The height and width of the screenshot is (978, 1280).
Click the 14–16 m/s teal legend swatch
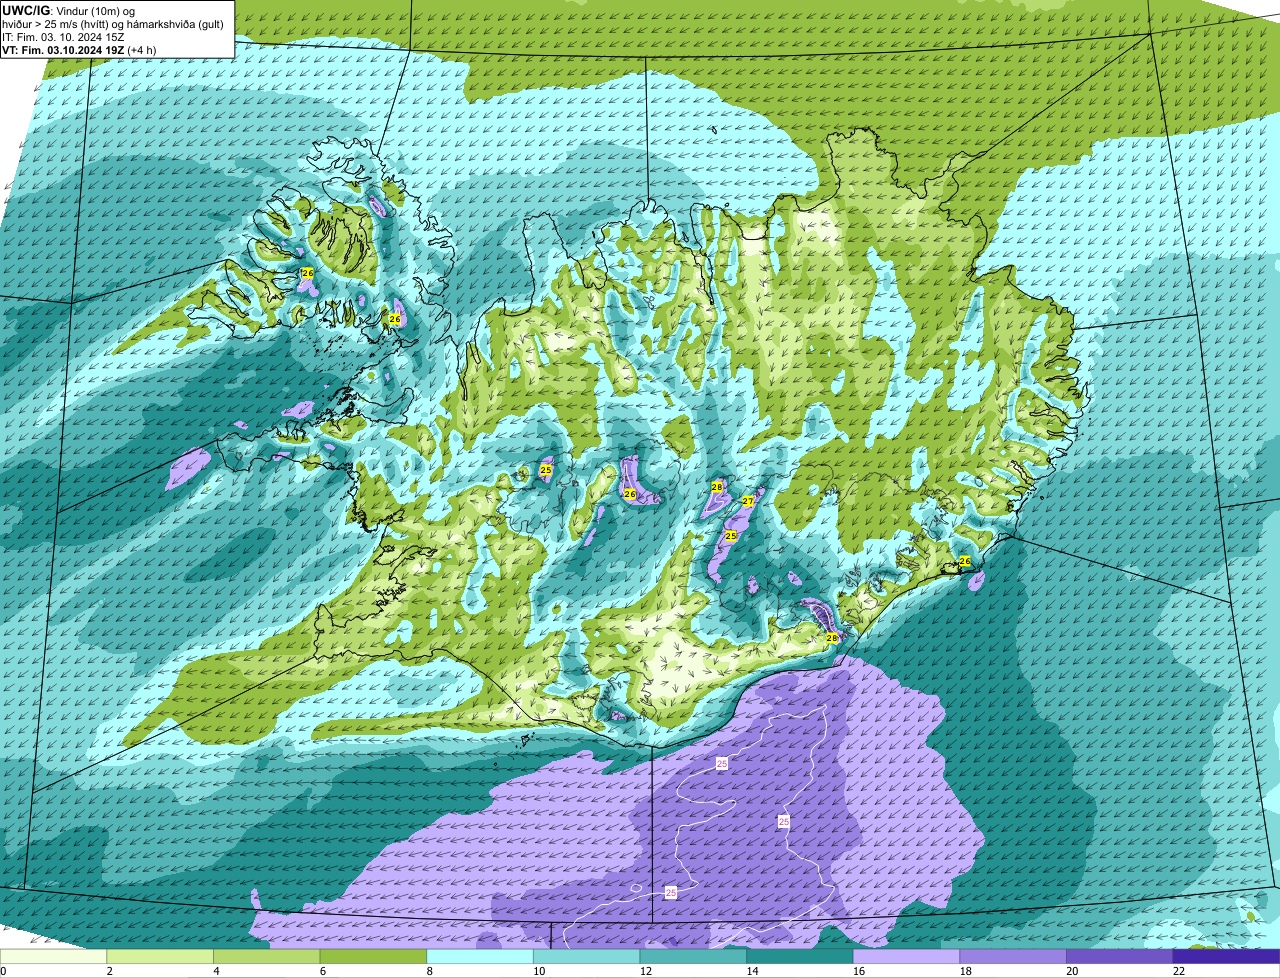(x=800, y=956)
